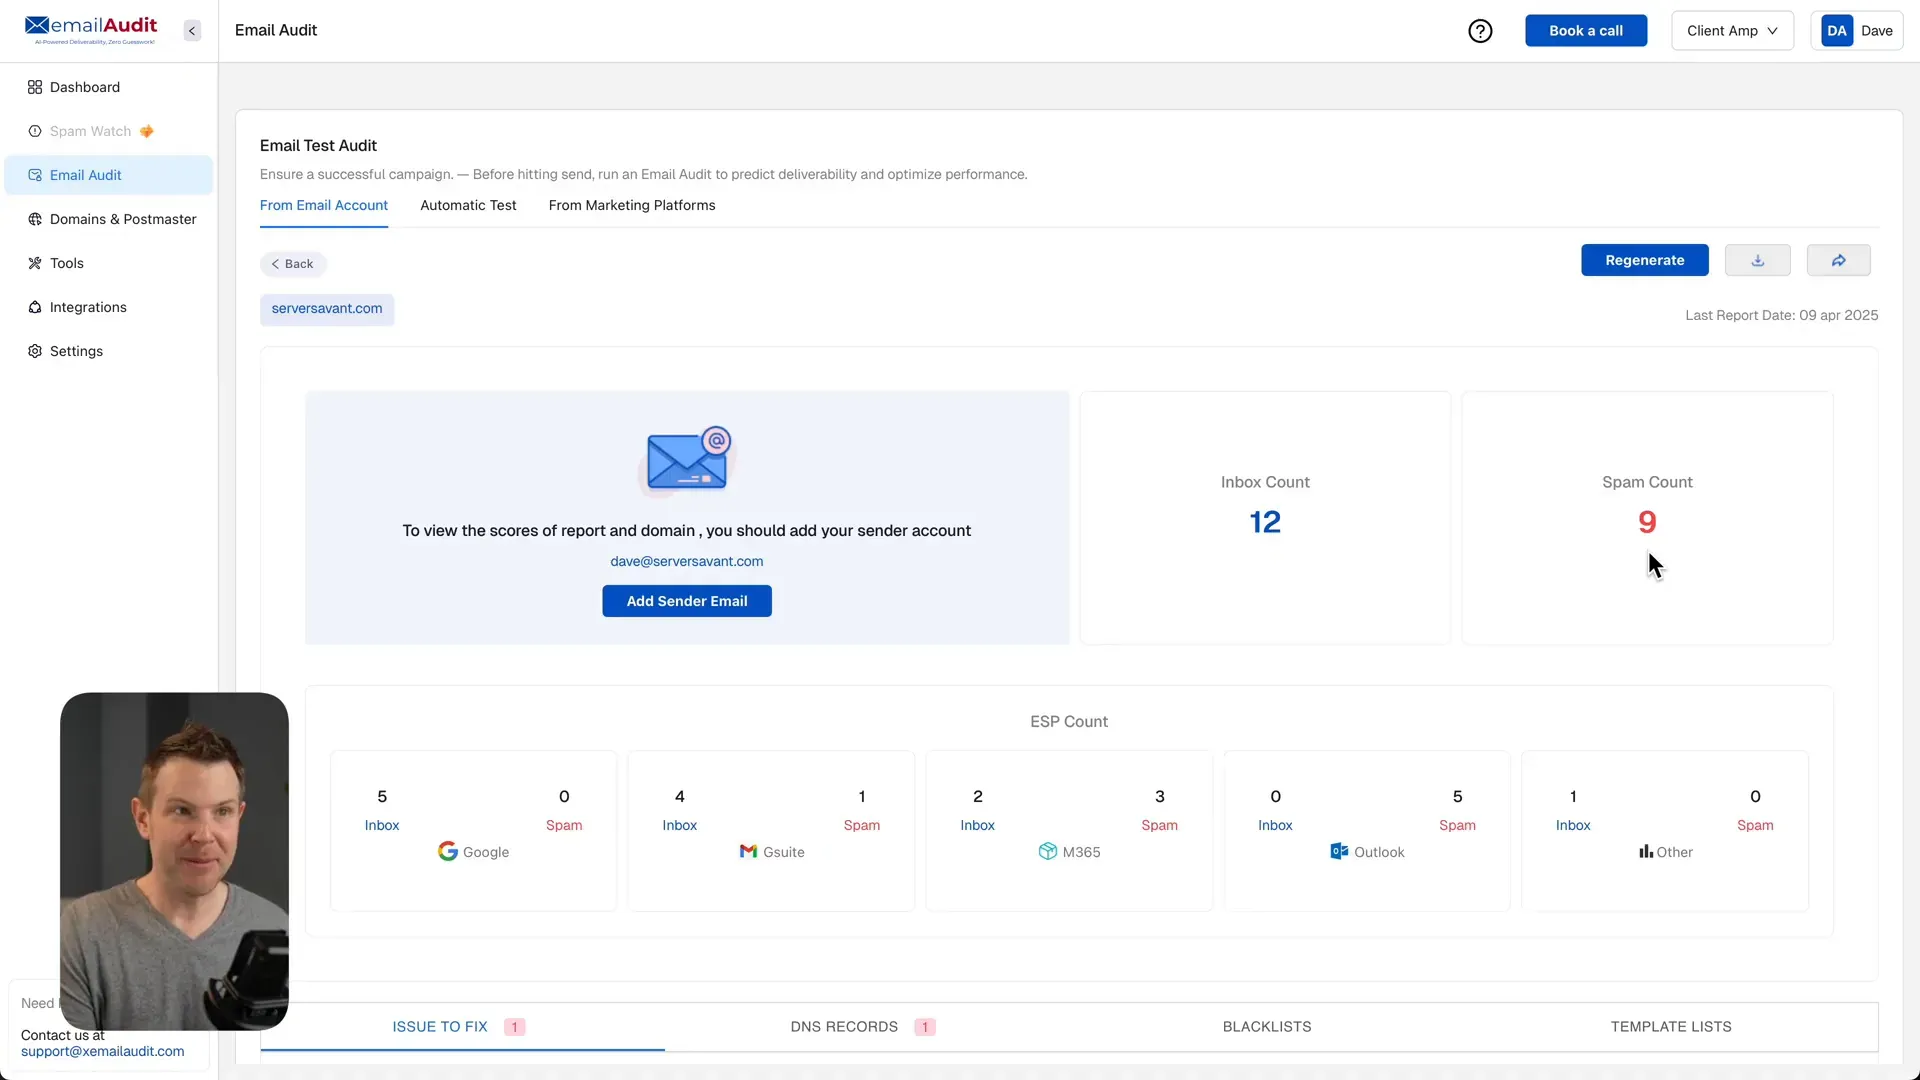
Task: Click Last Report Date text
Action: coord(1782,315)
